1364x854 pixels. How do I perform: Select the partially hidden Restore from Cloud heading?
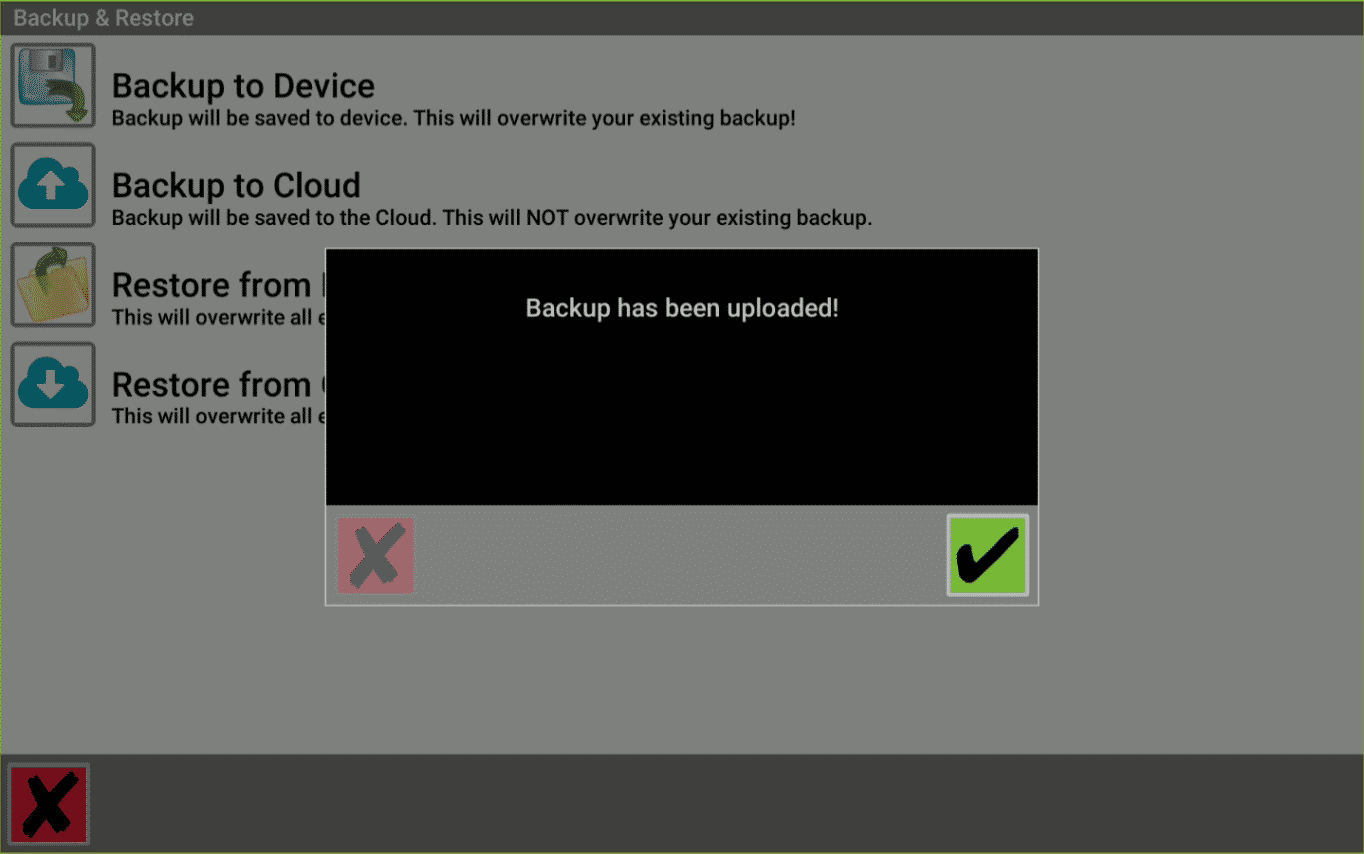point(218,385)
